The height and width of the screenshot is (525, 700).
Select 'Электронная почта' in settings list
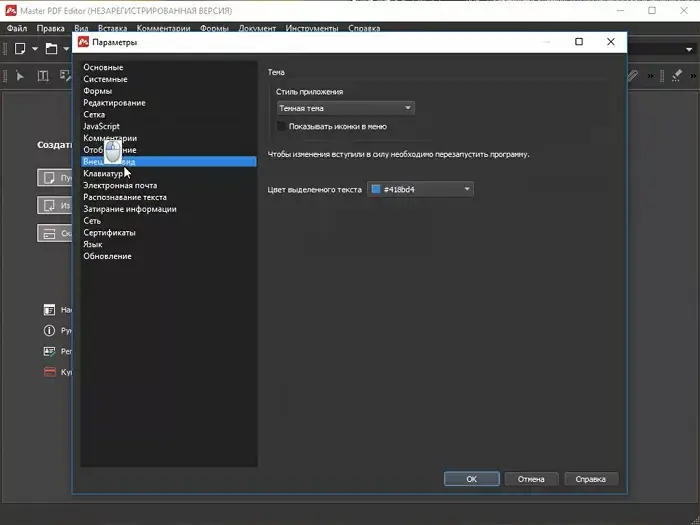pos(120,185)
